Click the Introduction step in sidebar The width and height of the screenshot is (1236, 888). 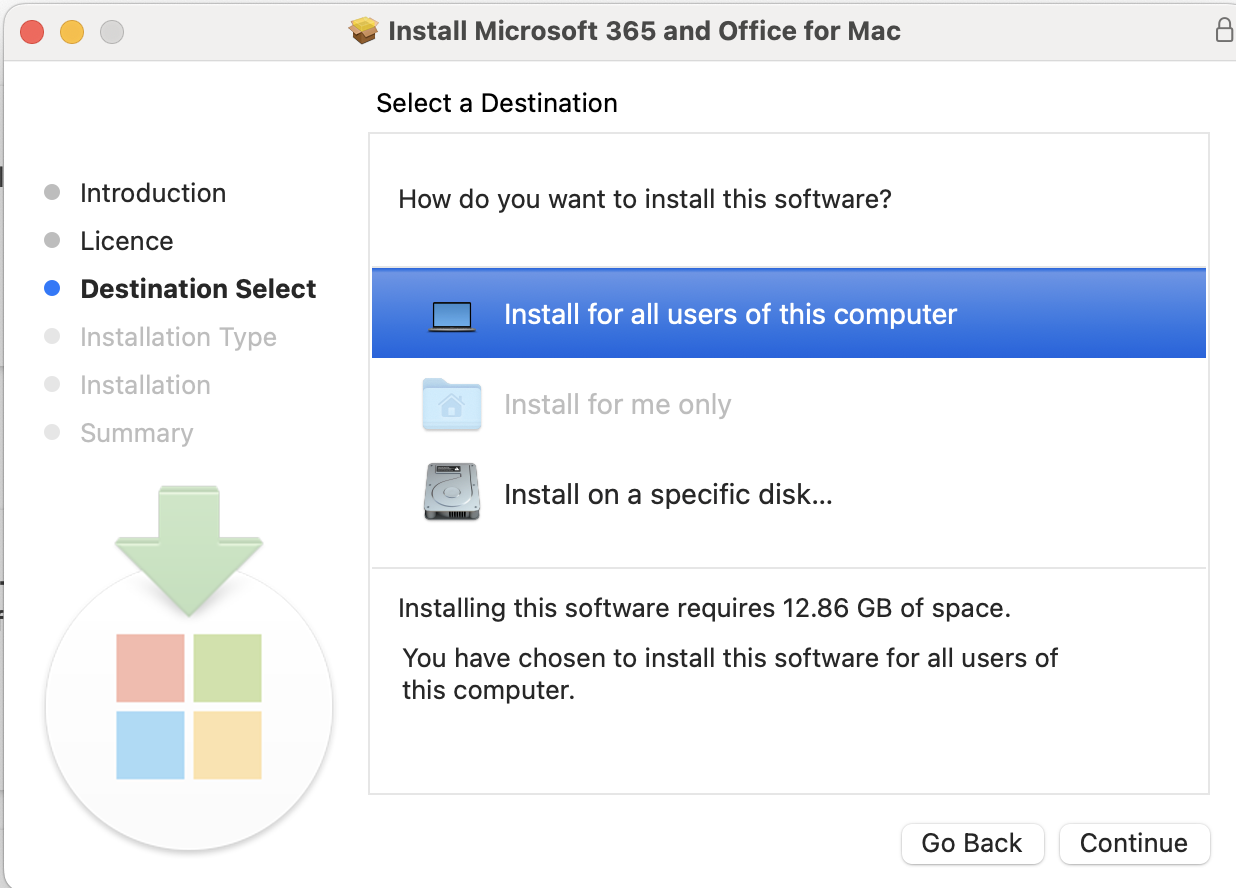pyautogui.click(x=153, y=193)
